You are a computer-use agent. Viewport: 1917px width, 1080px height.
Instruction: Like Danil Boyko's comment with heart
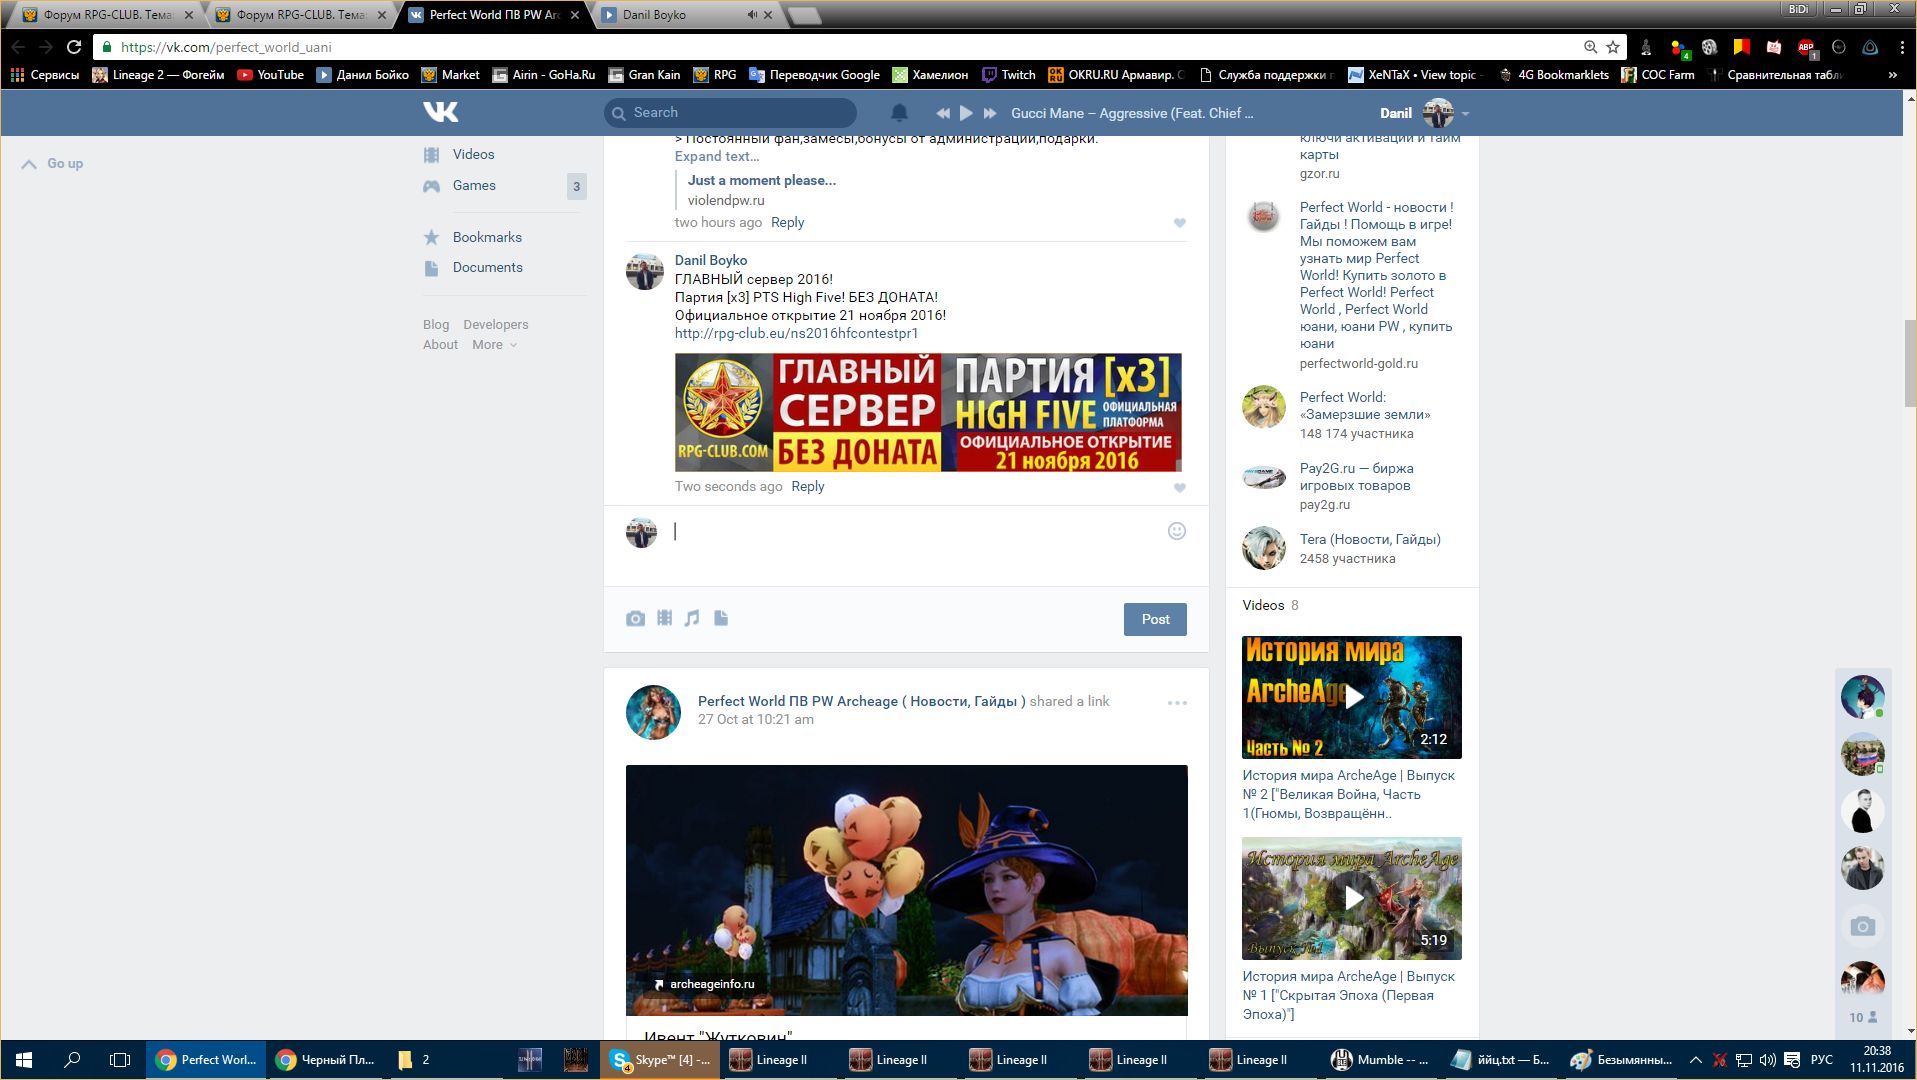1180,488
